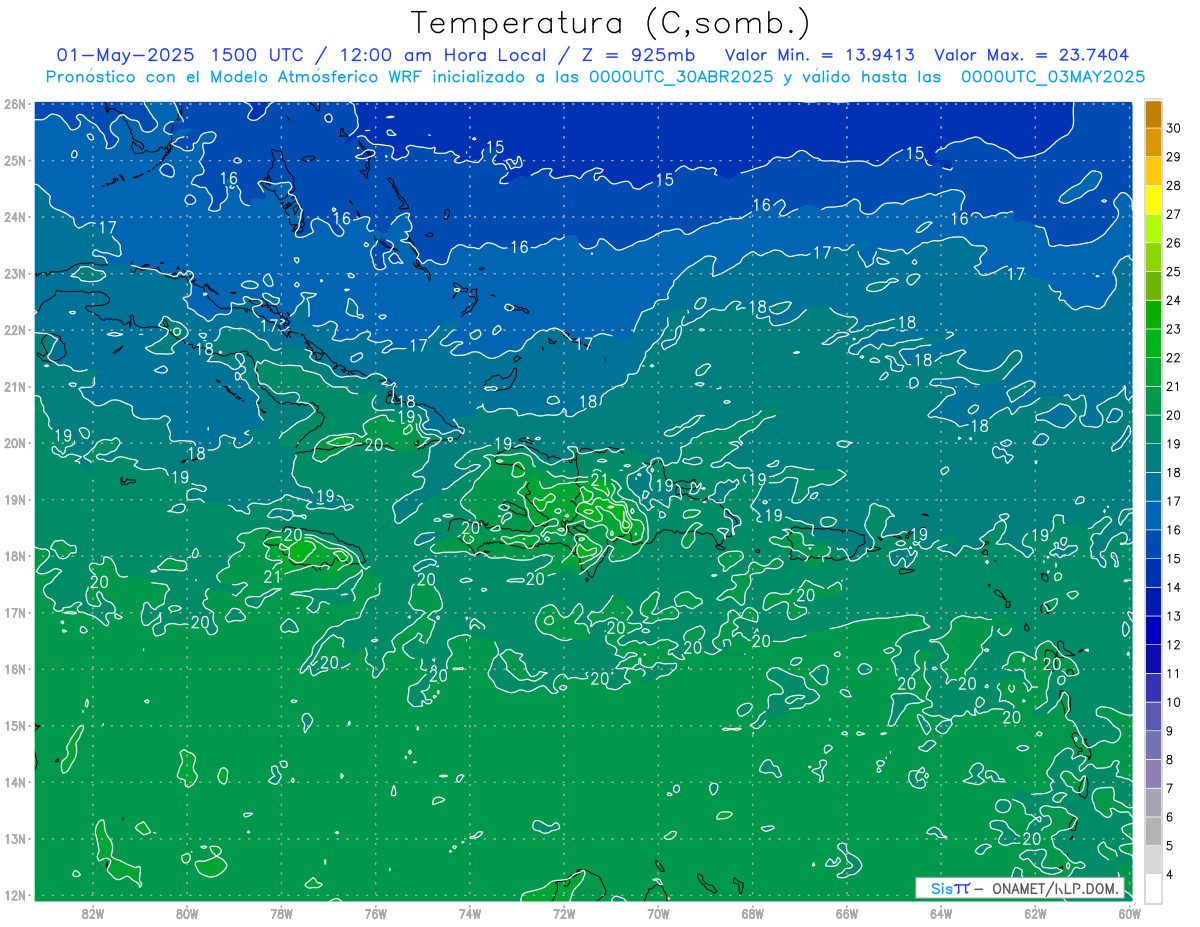Click the 17N latitude label
Screen dimensions: 1200x927
[x=14, y=612]
